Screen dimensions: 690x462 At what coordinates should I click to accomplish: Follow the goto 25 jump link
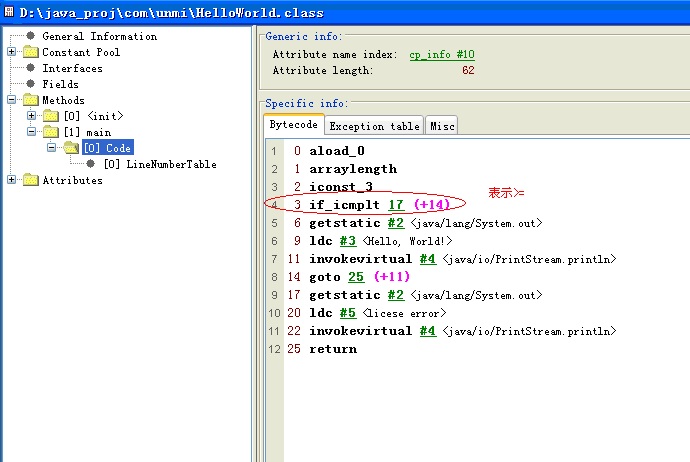click(x=356, y=277)
